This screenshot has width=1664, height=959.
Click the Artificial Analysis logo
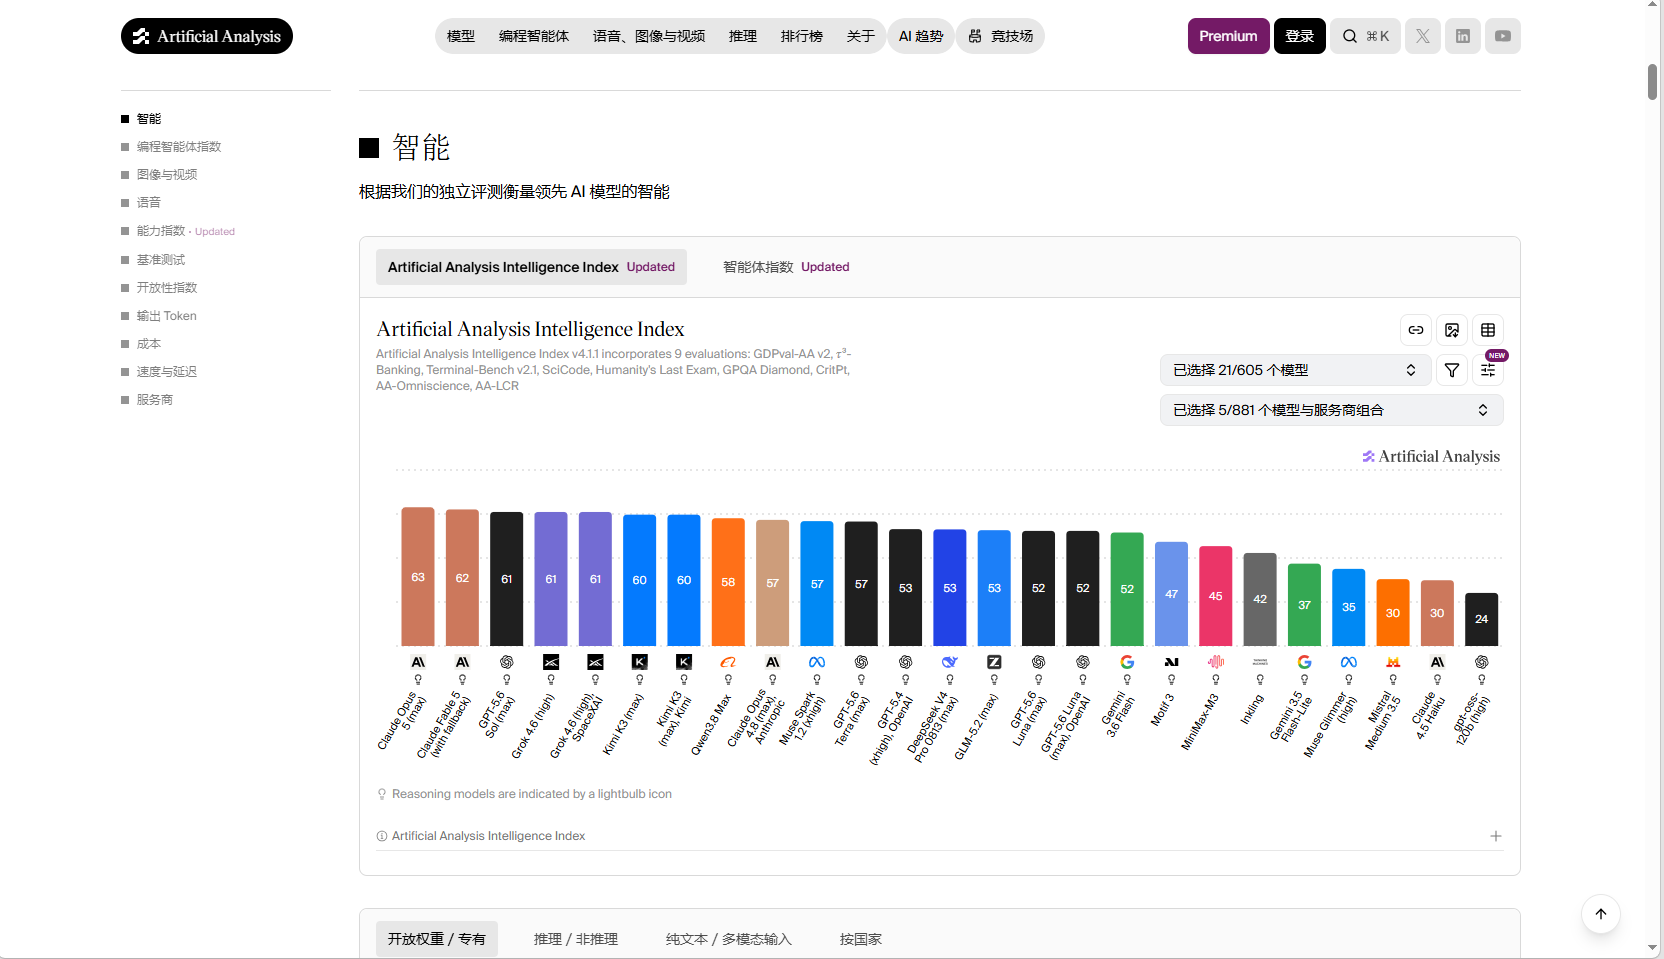point(207,36)
